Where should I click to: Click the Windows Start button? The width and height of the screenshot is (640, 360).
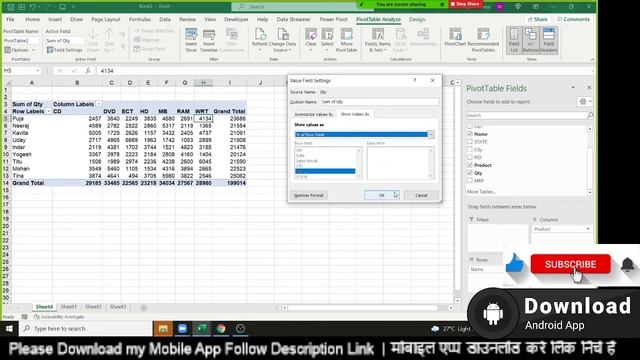point(9,329)
